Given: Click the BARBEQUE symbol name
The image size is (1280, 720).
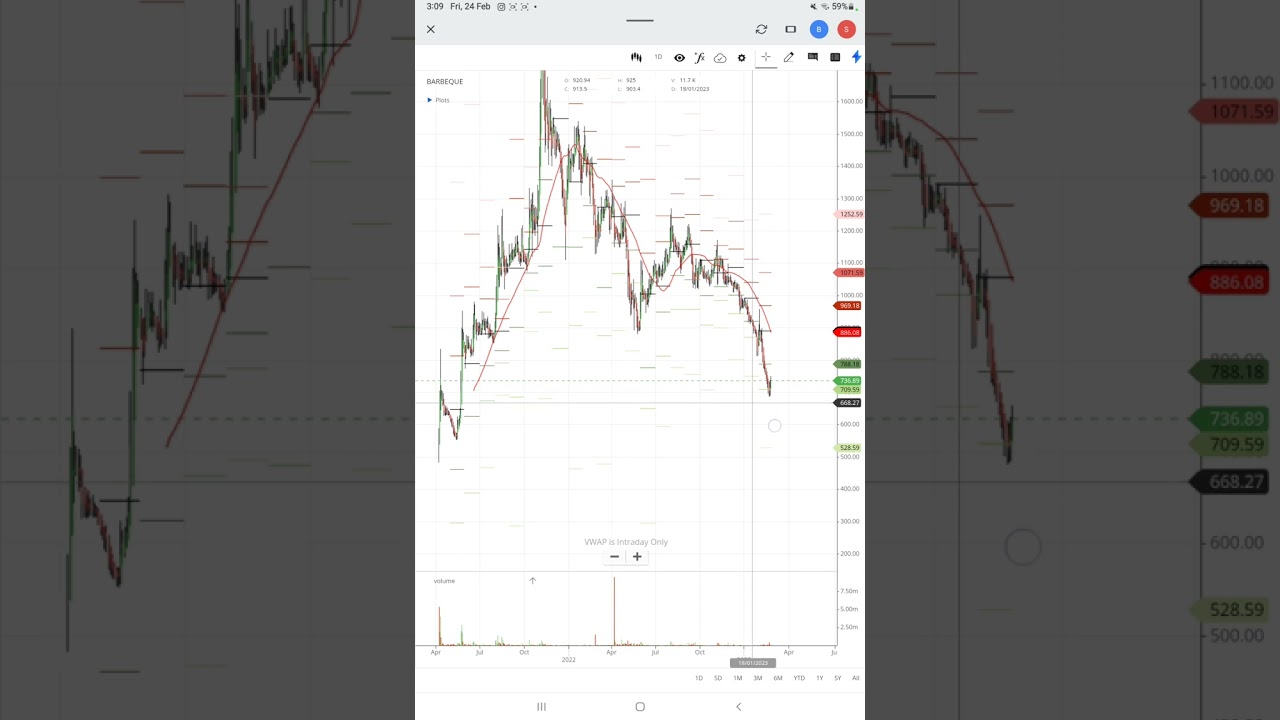Looking at the screenshot, I should (445, 81).
